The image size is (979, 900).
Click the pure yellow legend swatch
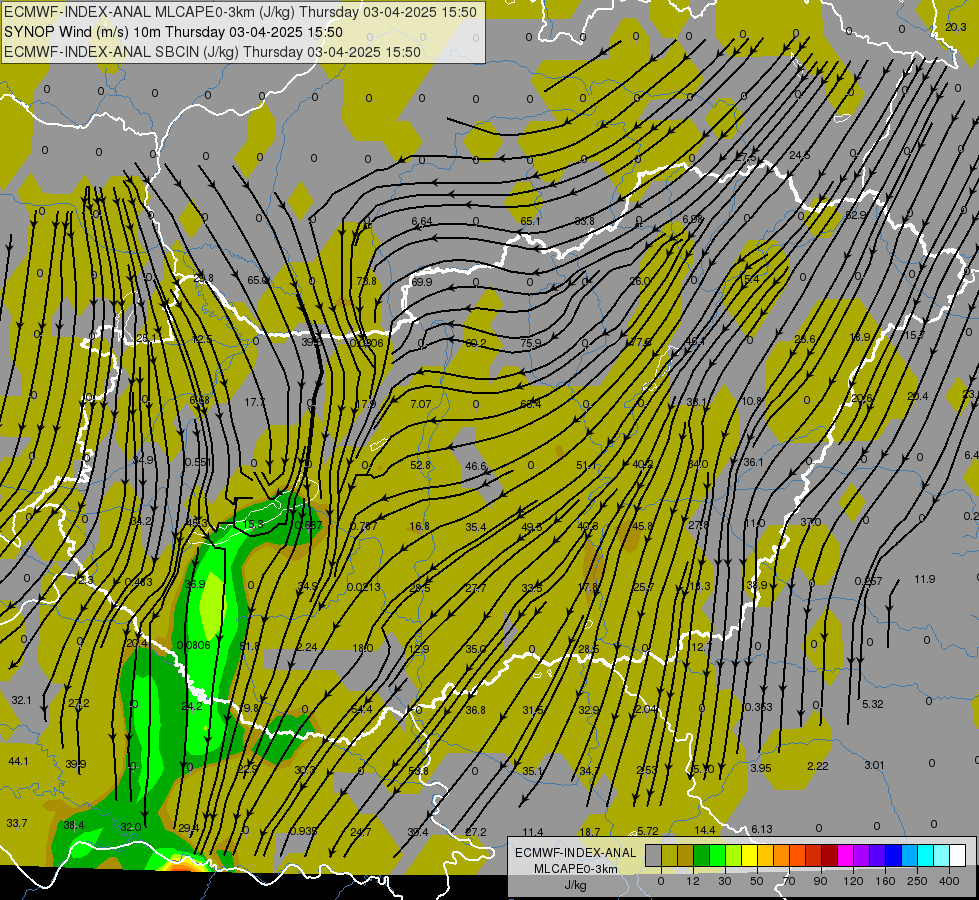coord(749,855)
